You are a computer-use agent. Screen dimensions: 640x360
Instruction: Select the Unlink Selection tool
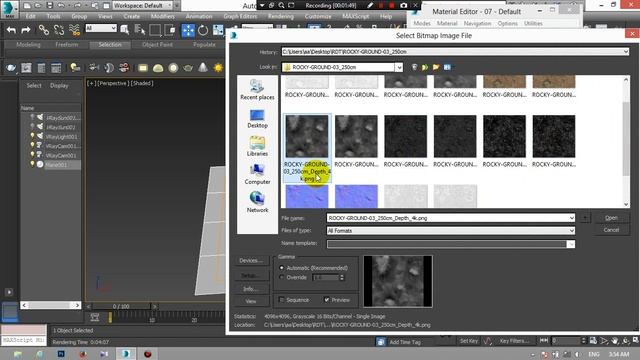pos(59,30)
